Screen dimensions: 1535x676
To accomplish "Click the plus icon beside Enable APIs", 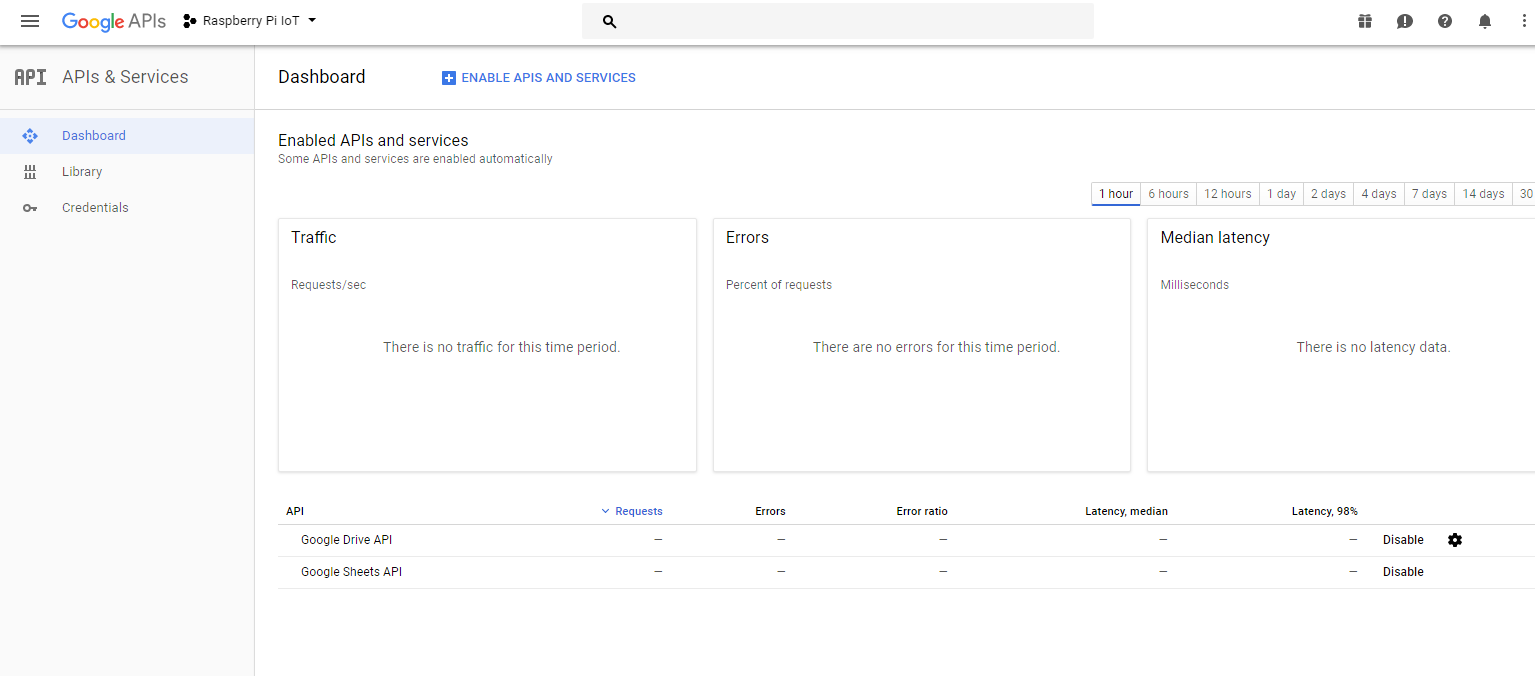I will (x=449, y=77).
